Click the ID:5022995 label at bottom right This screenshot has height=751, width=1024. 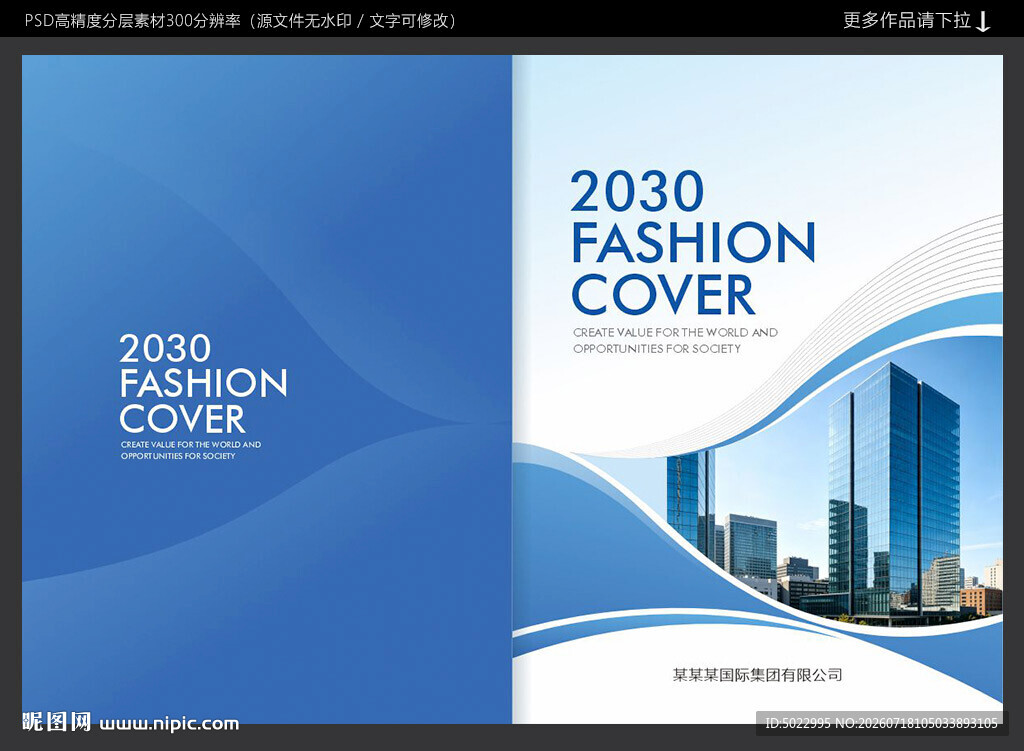pos(797,723)
